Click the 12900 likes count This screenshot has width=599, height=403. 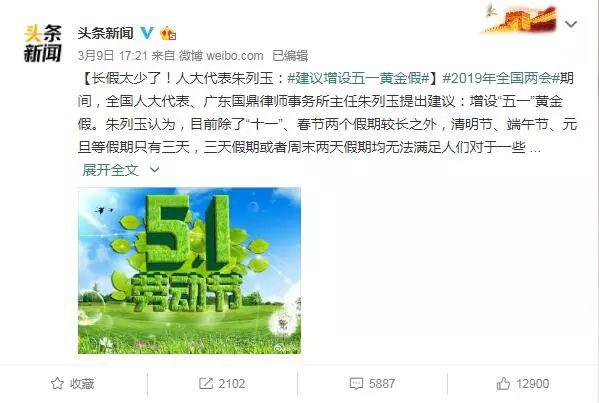click(x=533, y=384)
